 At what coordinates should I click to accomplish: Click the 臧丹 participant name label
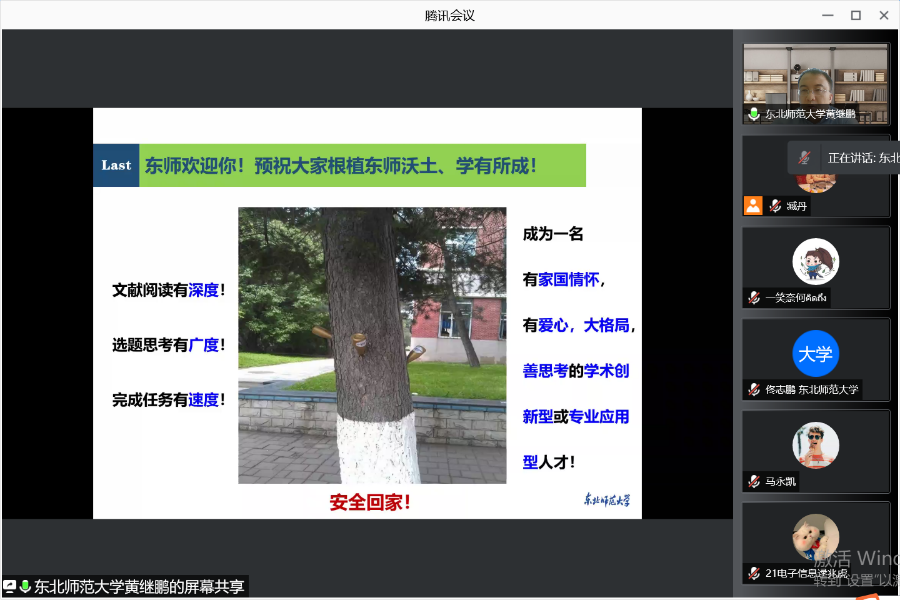pyautogui.click(x=796, y=206)
